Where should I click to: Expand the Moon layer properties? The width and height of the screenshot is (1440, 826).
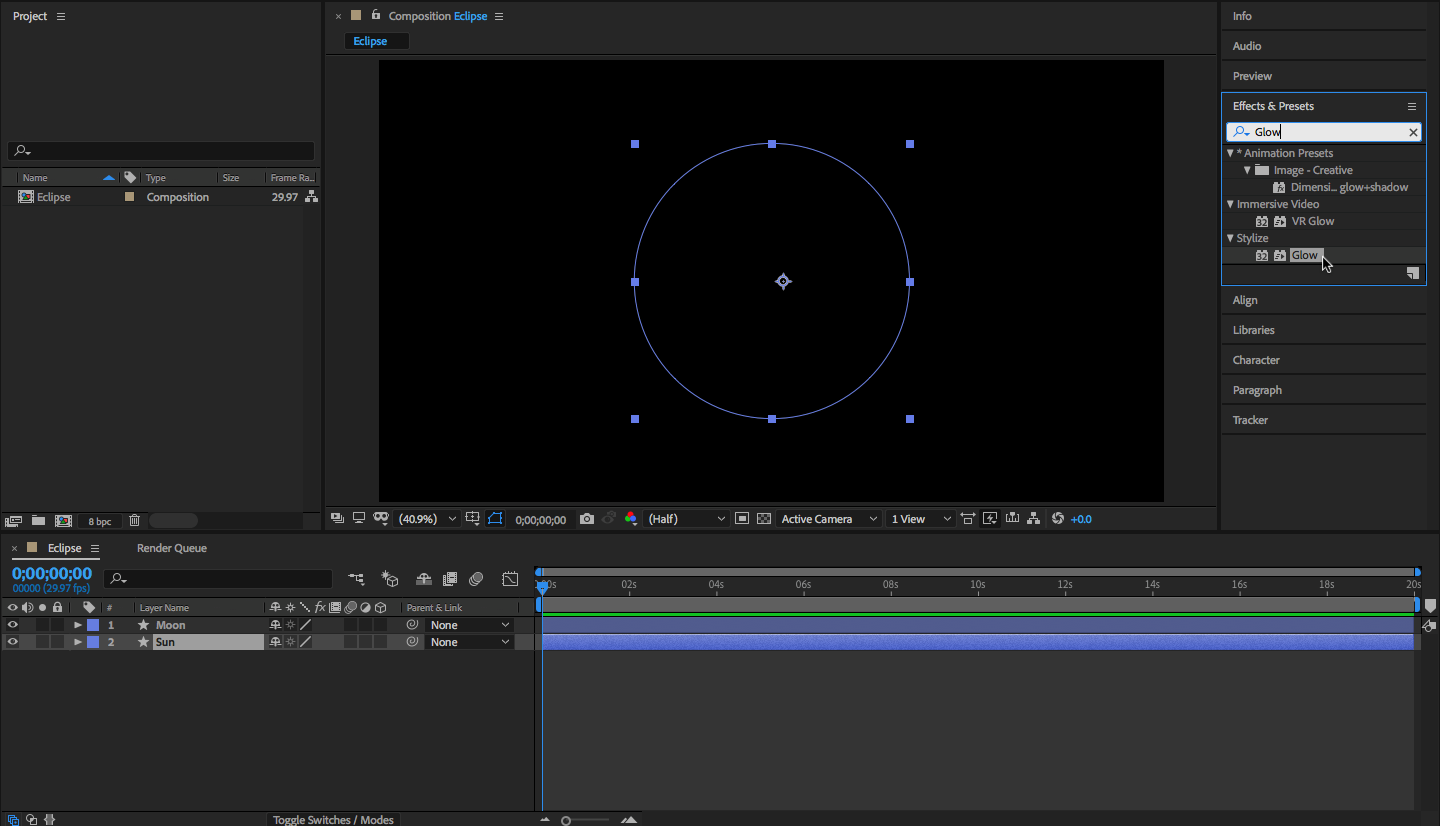[x=78, y=625]
